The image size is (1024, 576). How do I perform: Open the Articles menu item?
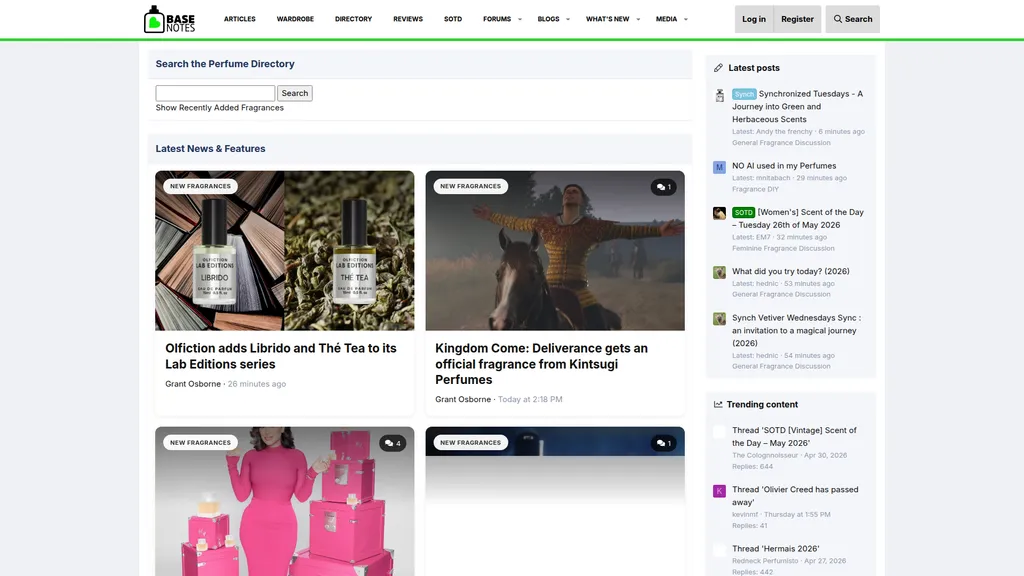pos(240,19)
